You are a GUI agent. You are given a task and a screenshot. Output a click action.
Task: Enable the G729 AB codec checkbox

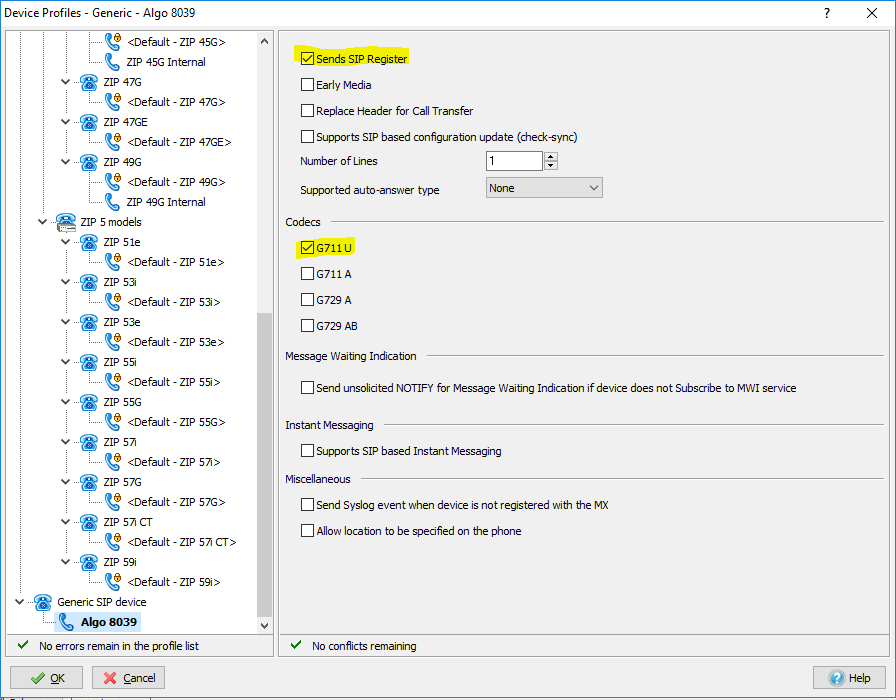tap(307, 326)
